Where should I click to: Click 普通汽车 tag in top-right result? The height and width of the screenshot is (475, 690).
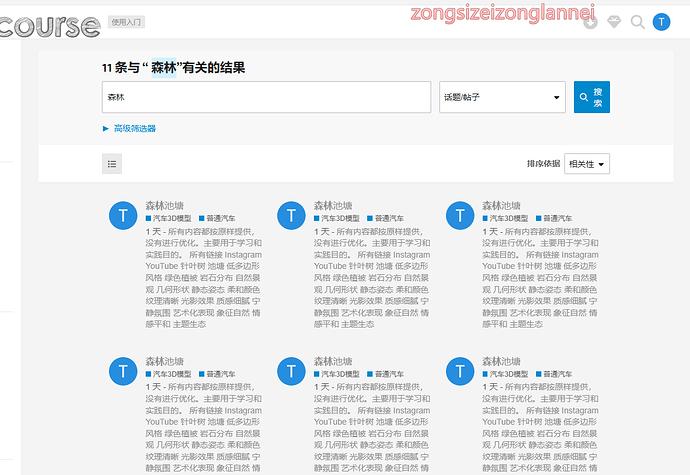554,218
